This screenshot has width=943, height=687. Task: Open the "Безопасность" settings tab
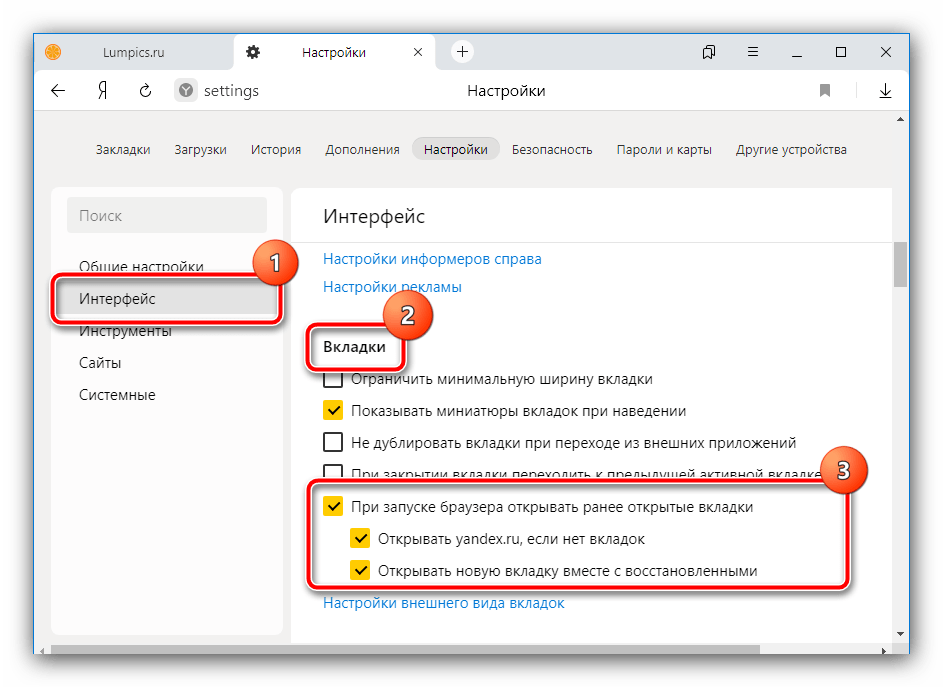(x=552, y=150)
